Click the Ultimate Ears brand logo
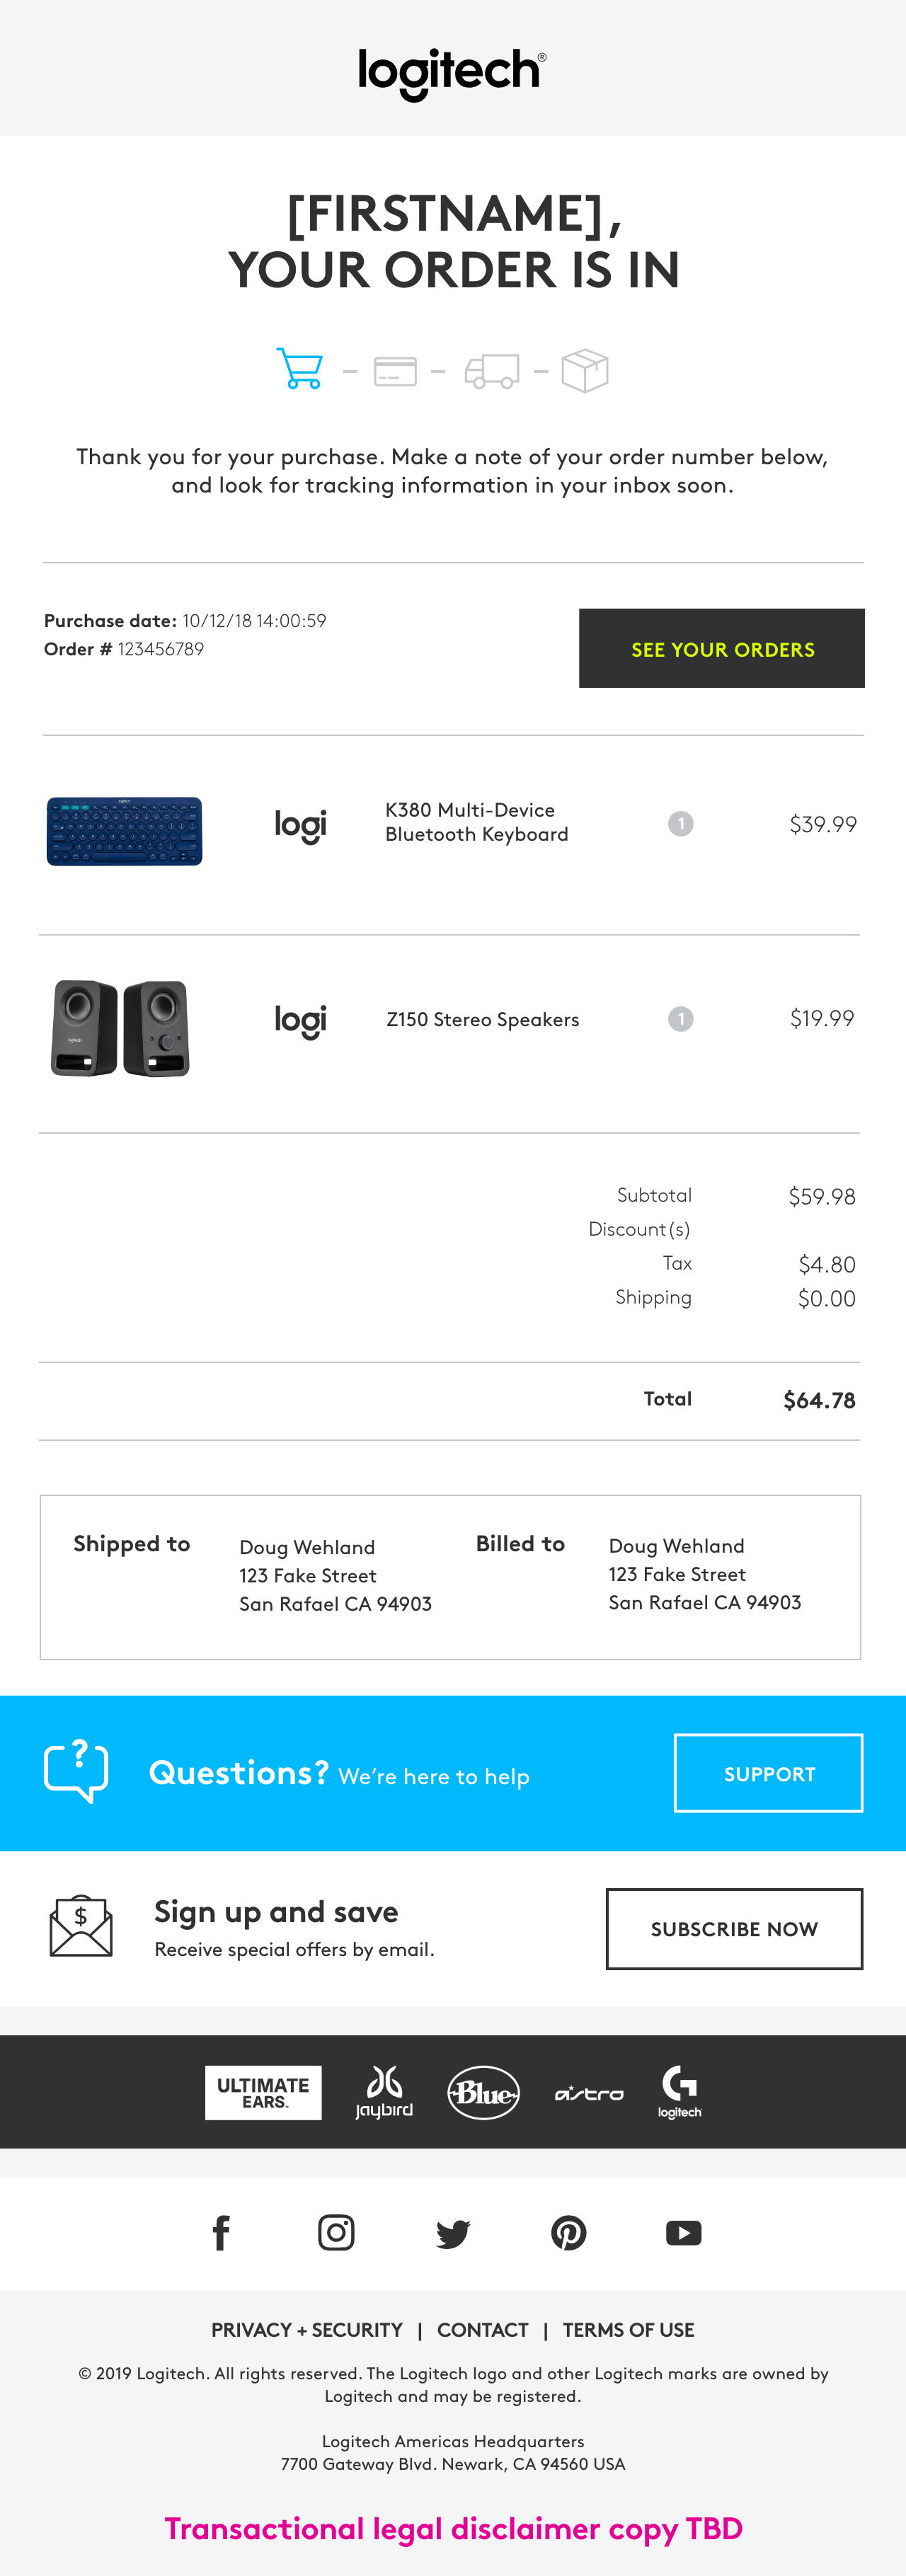 [263, 2093]
